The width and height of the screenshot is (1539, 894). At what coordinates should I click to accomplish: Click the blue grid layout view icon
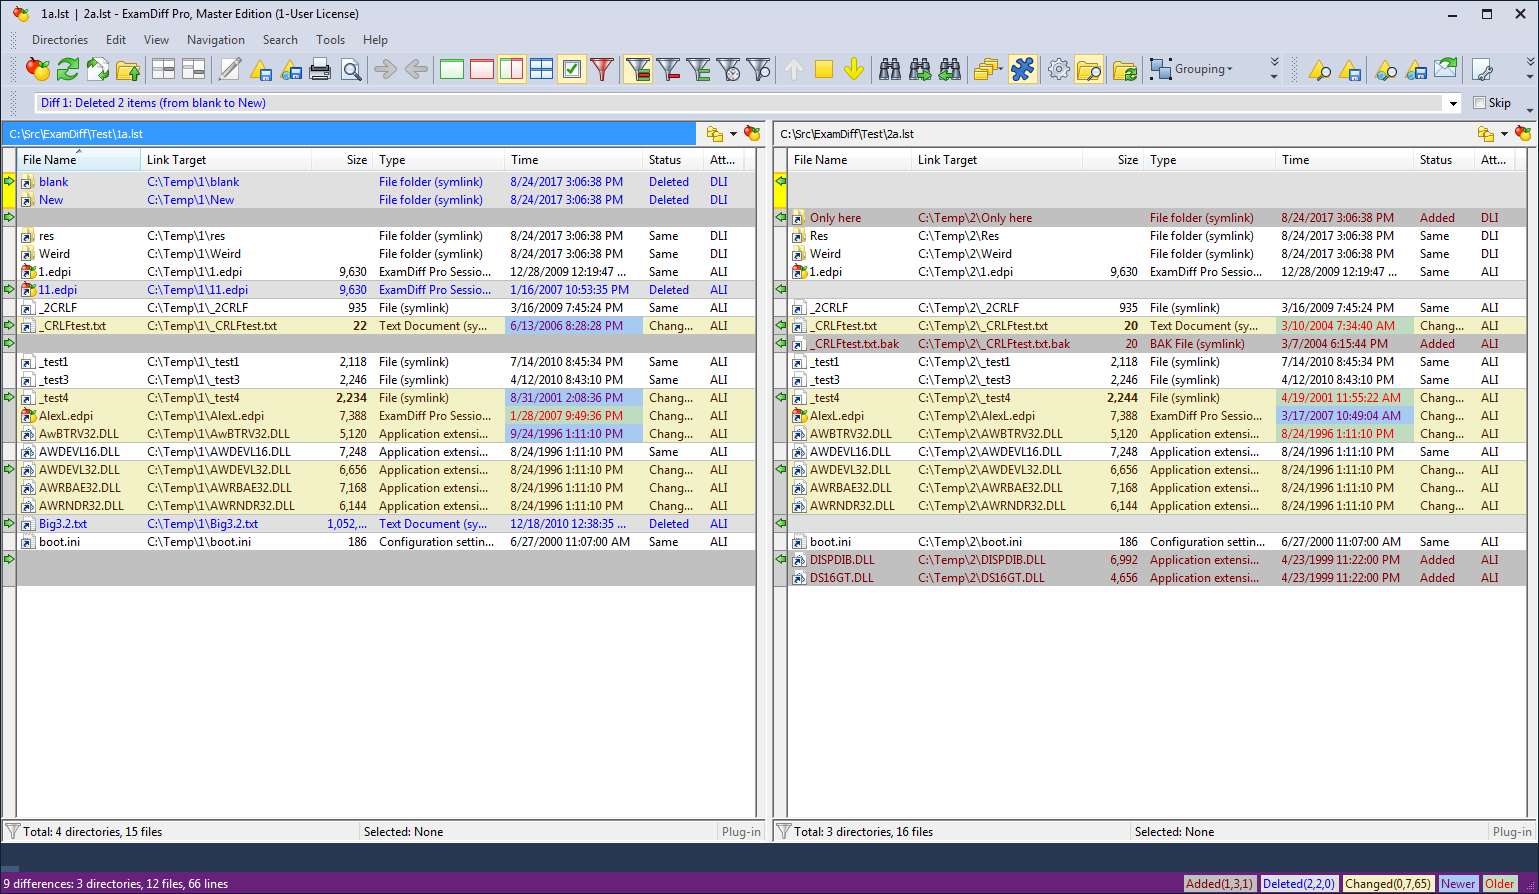[x=541, y=69]
